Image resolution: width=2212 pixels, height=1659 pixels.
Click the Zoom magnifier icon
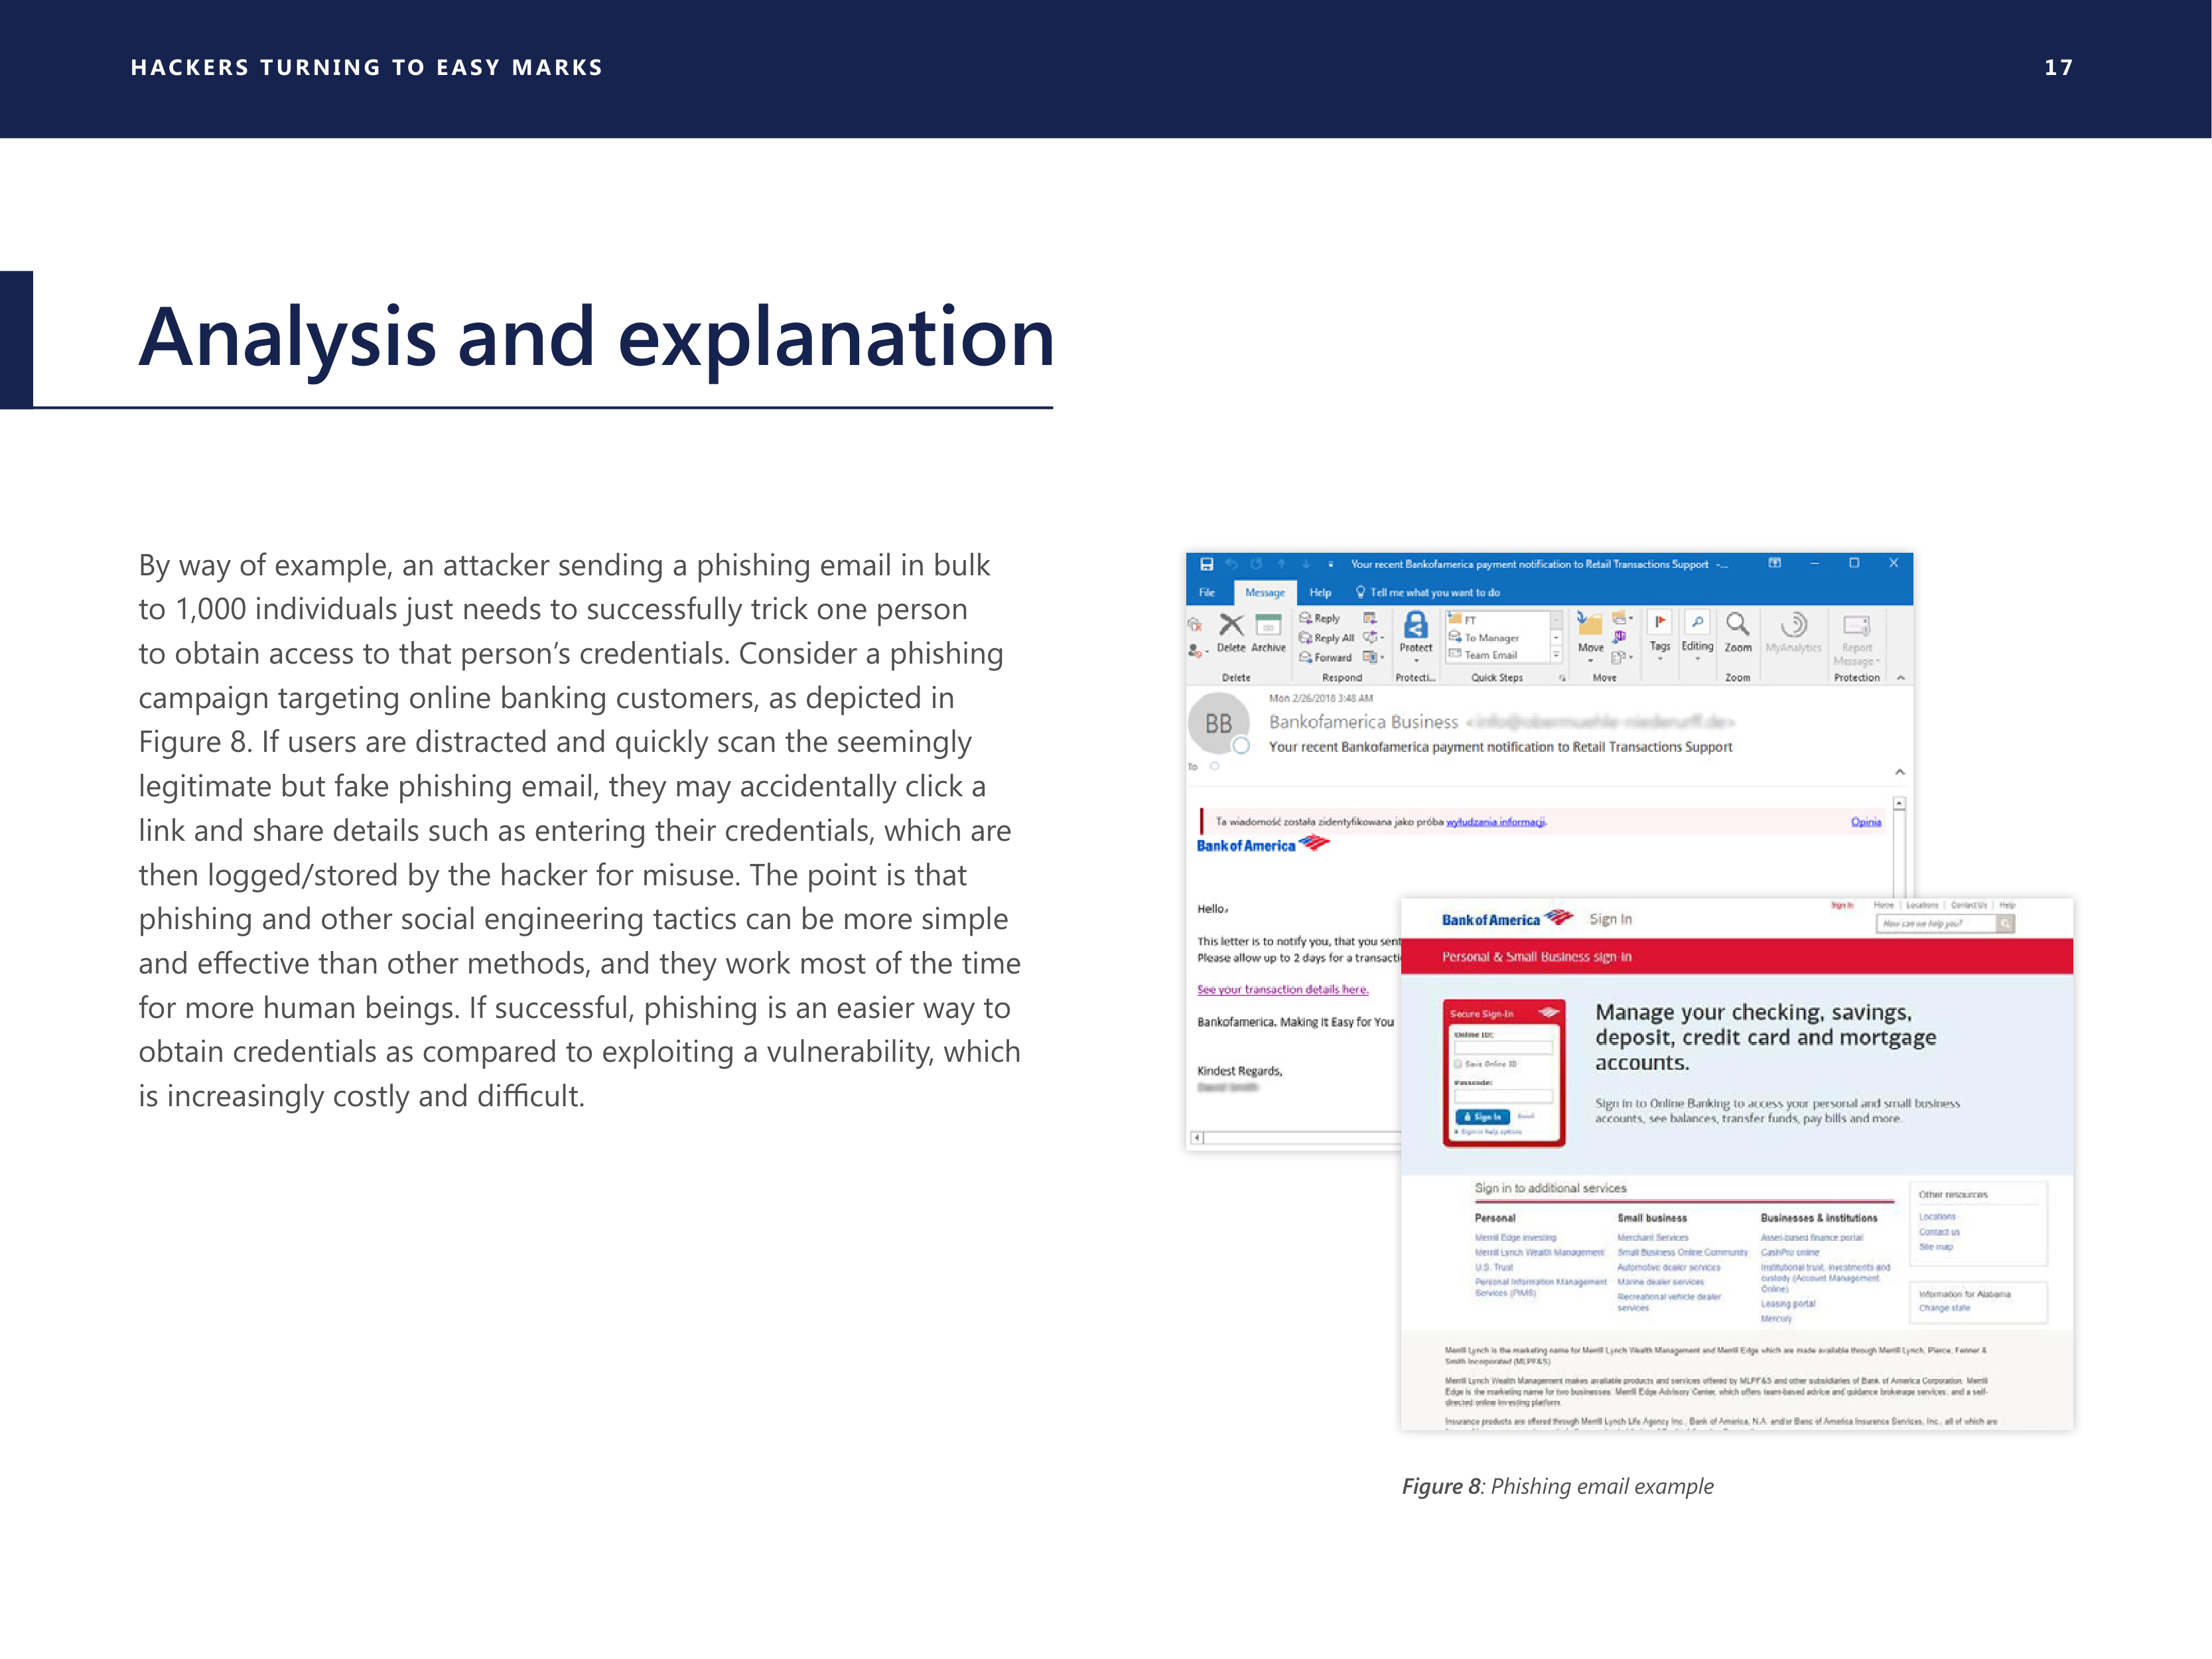tap(1738, 624)
